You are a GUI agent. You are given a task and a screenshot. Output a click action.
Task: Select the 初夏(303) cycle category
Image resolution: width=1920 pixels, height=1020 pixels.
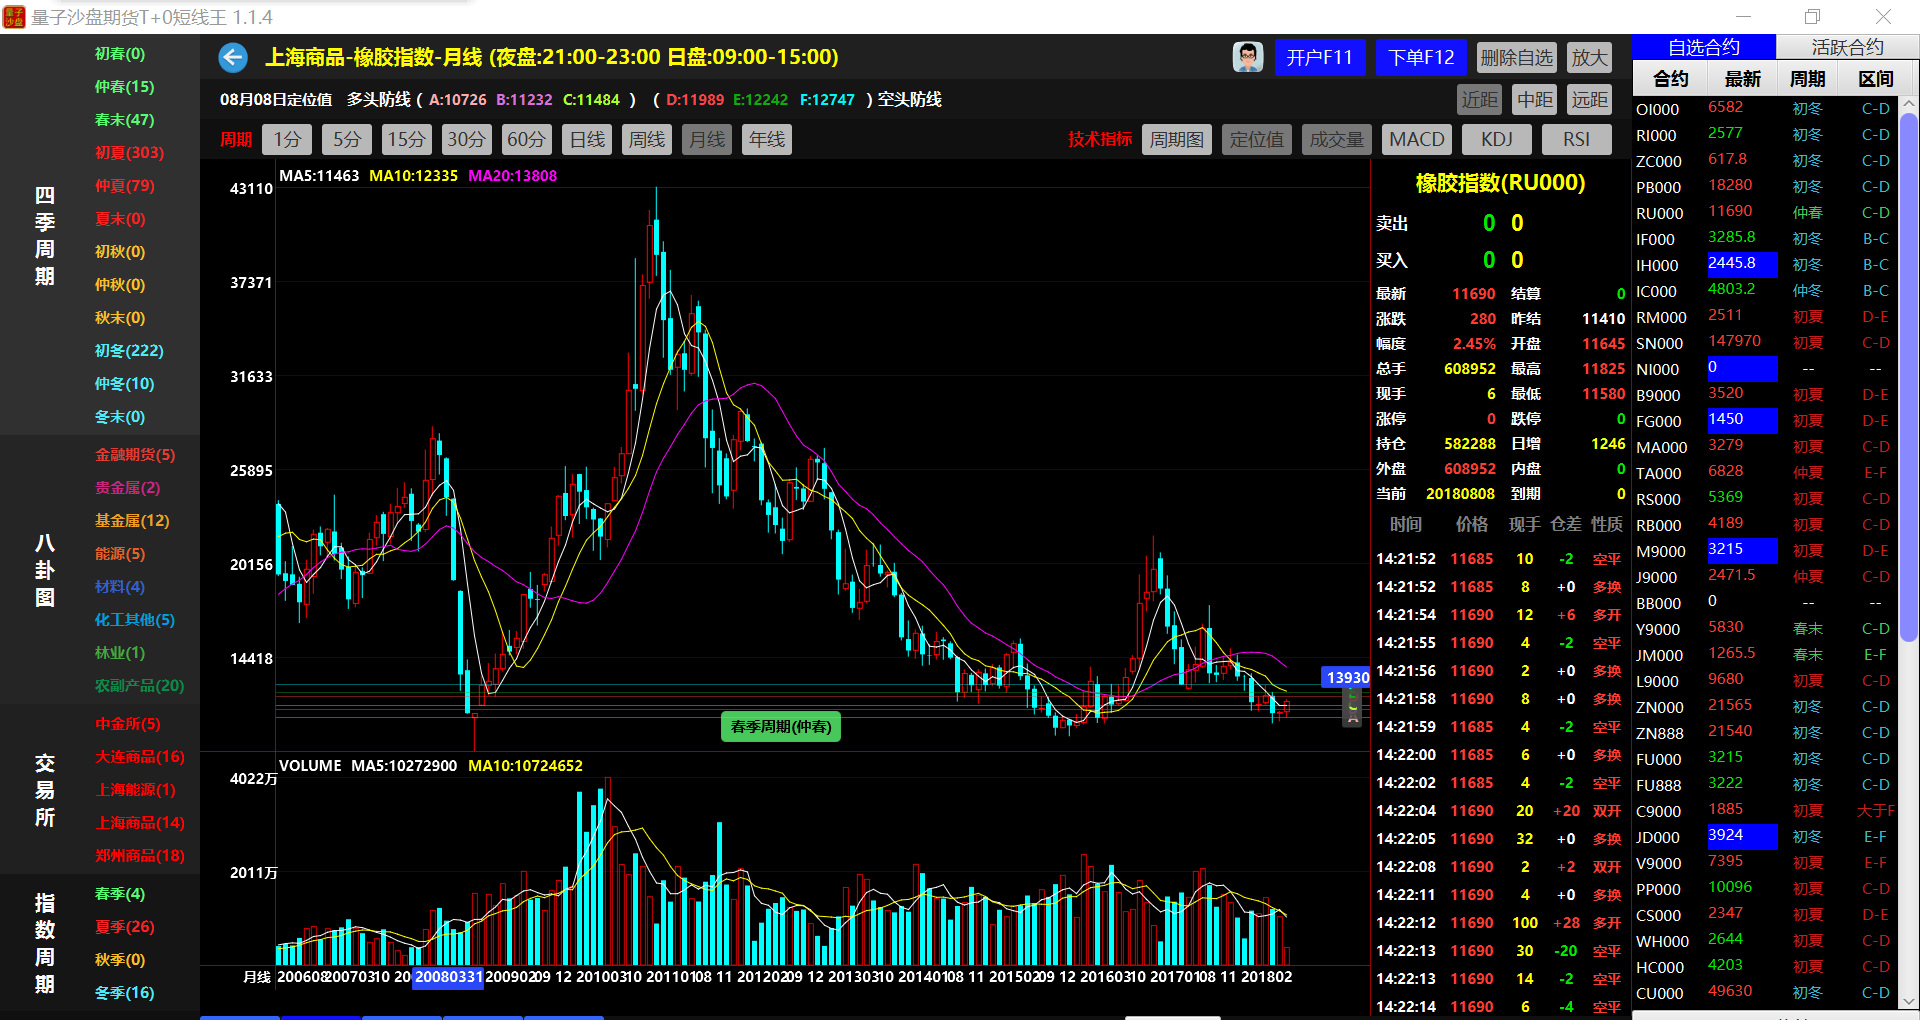tap(130, 152)
